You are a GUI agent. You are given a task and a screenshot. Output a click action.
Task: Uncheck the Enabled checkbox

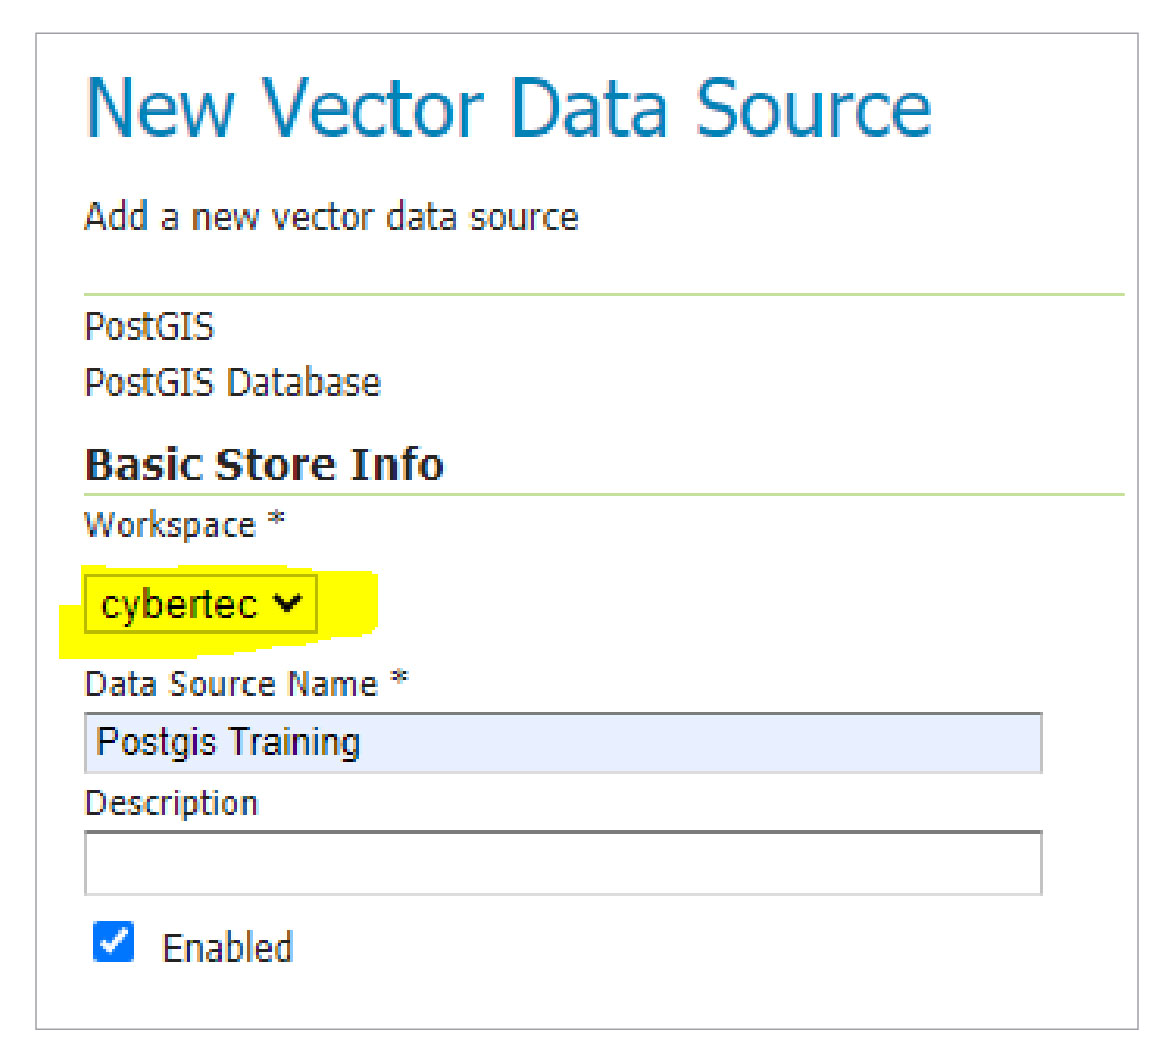(x=114, y=942)
